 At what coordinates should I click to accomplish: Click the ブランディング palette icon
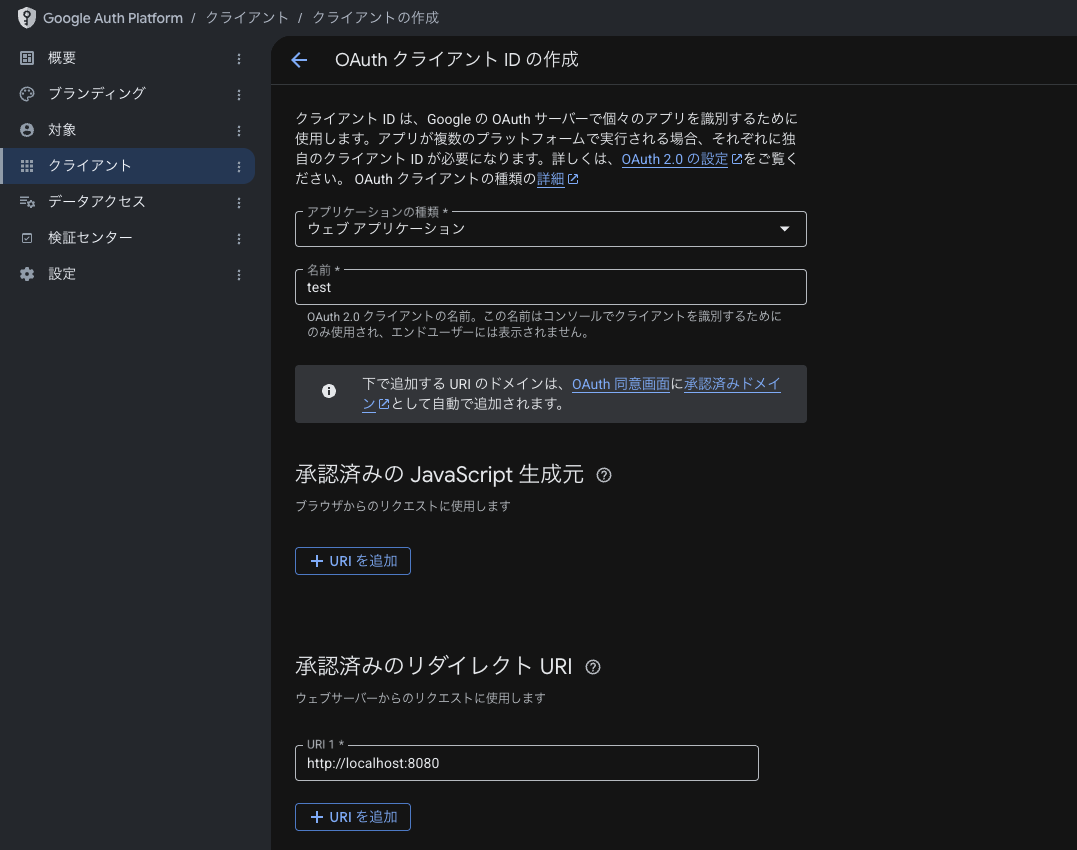pos(27,94)
